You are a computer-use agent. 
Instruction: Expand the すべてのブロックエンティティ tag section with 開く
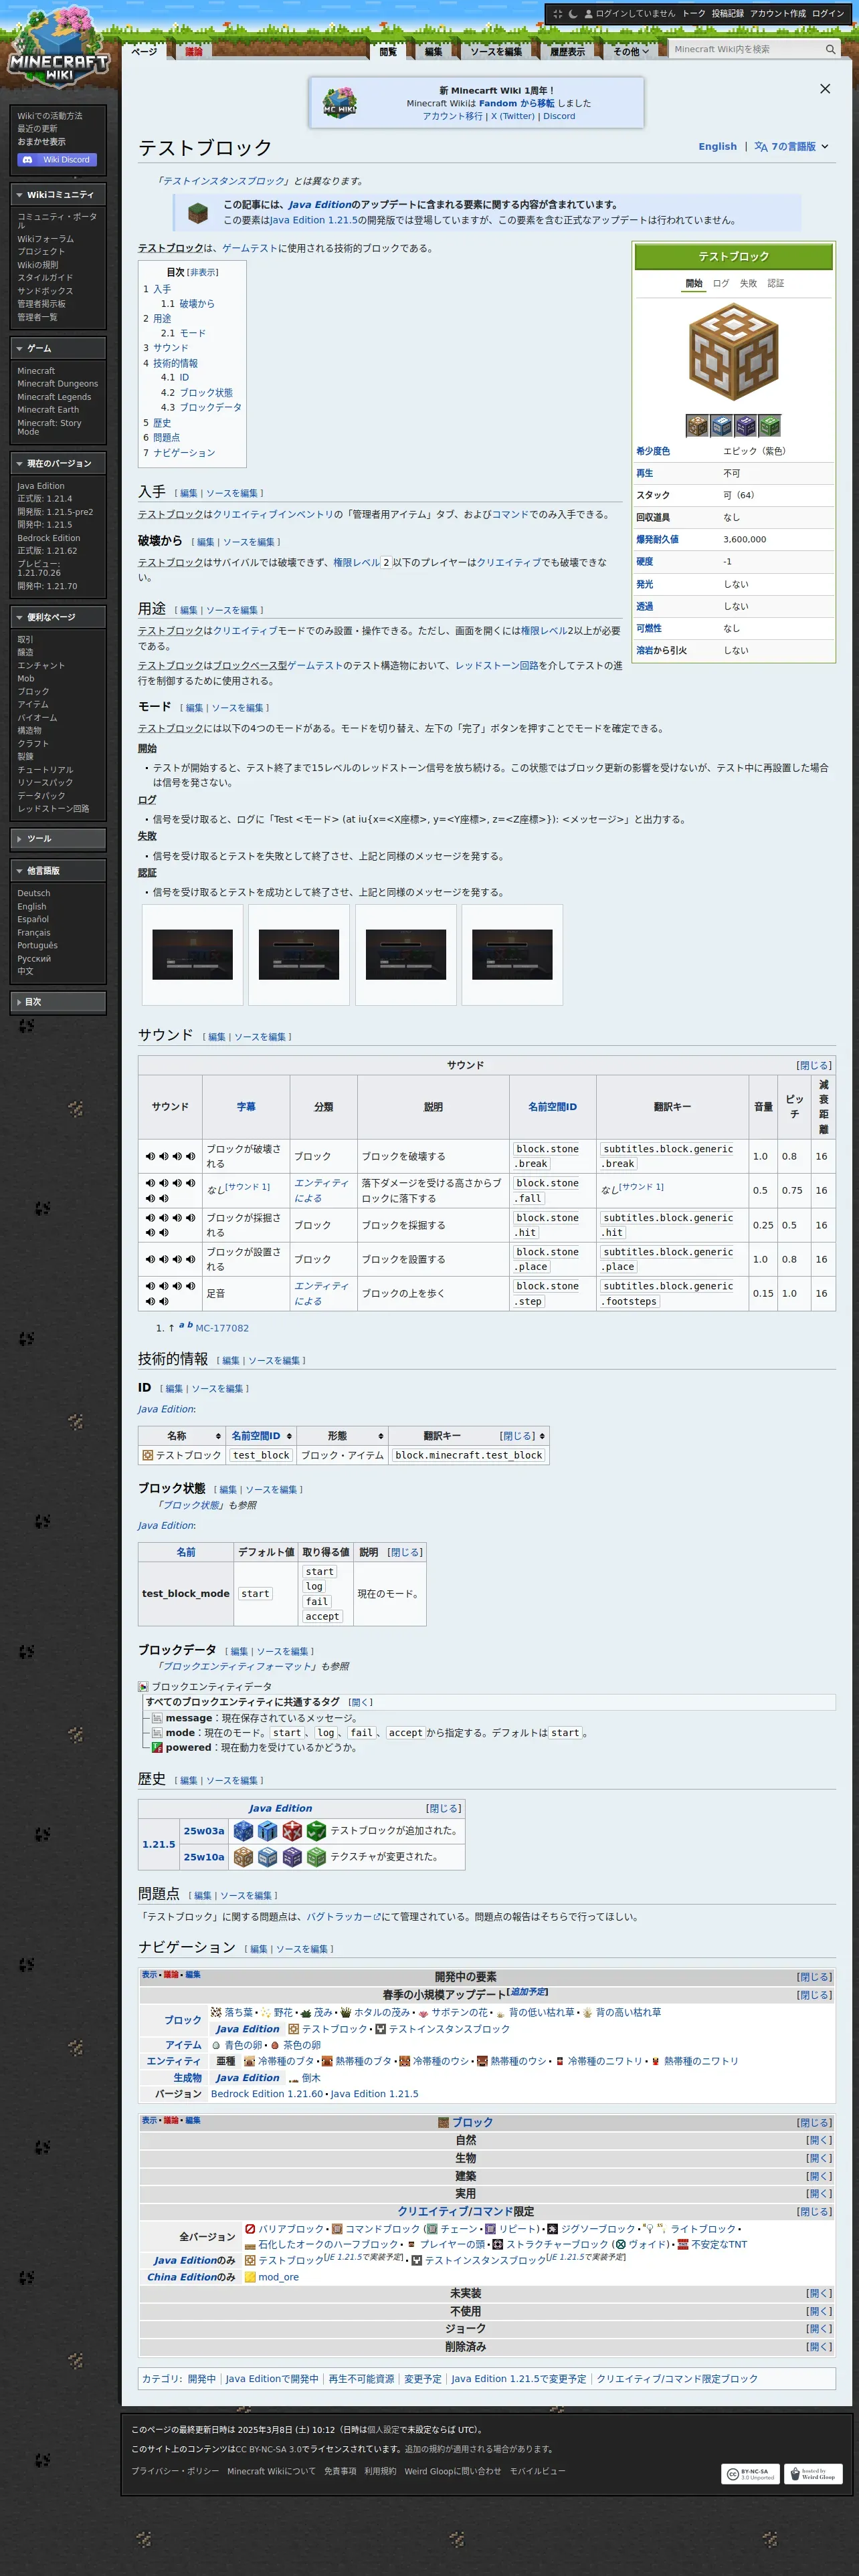pos(360,1702)
